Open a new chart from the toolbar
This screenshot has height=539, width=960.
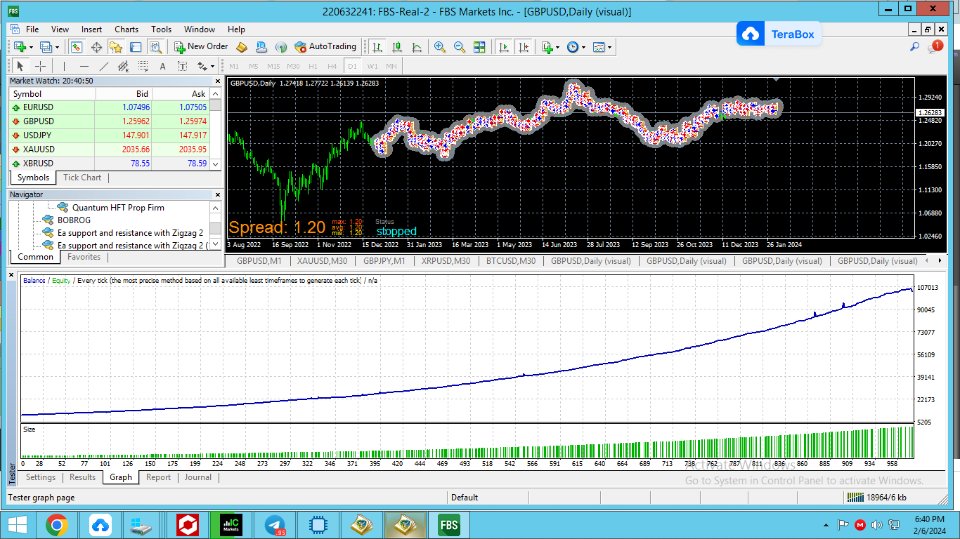pyautogui.click(x=20, y=47)
